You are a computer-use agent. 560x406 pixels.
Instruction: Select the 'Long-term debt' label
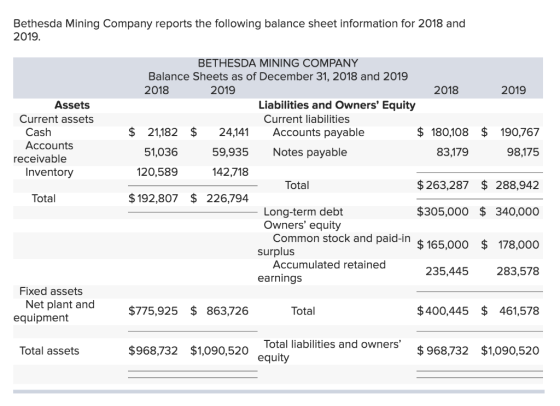303,212
